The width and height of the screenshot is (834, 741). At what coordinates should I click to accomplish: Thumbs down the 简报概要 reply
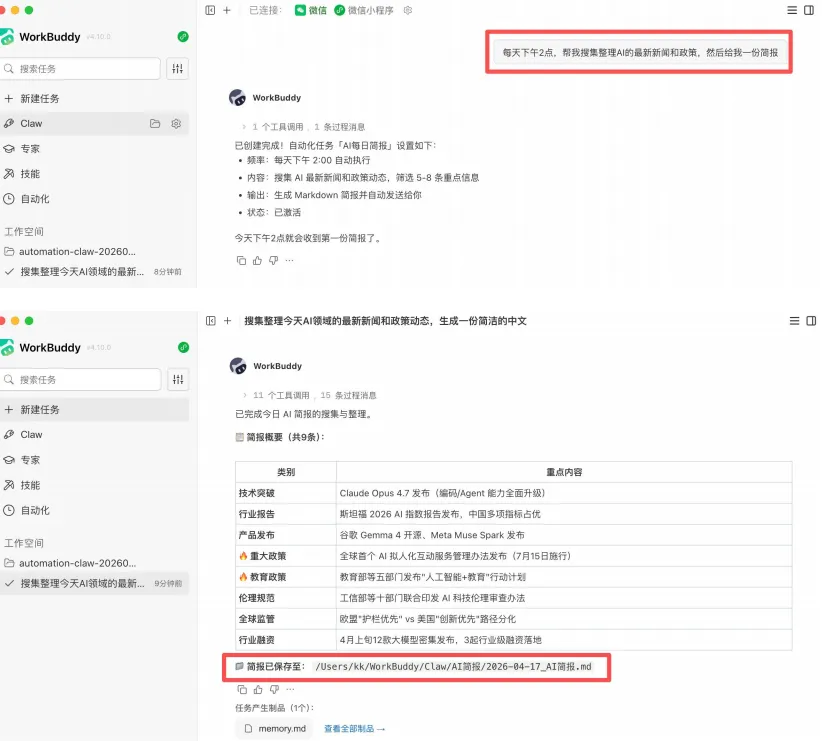pos(274,689)
